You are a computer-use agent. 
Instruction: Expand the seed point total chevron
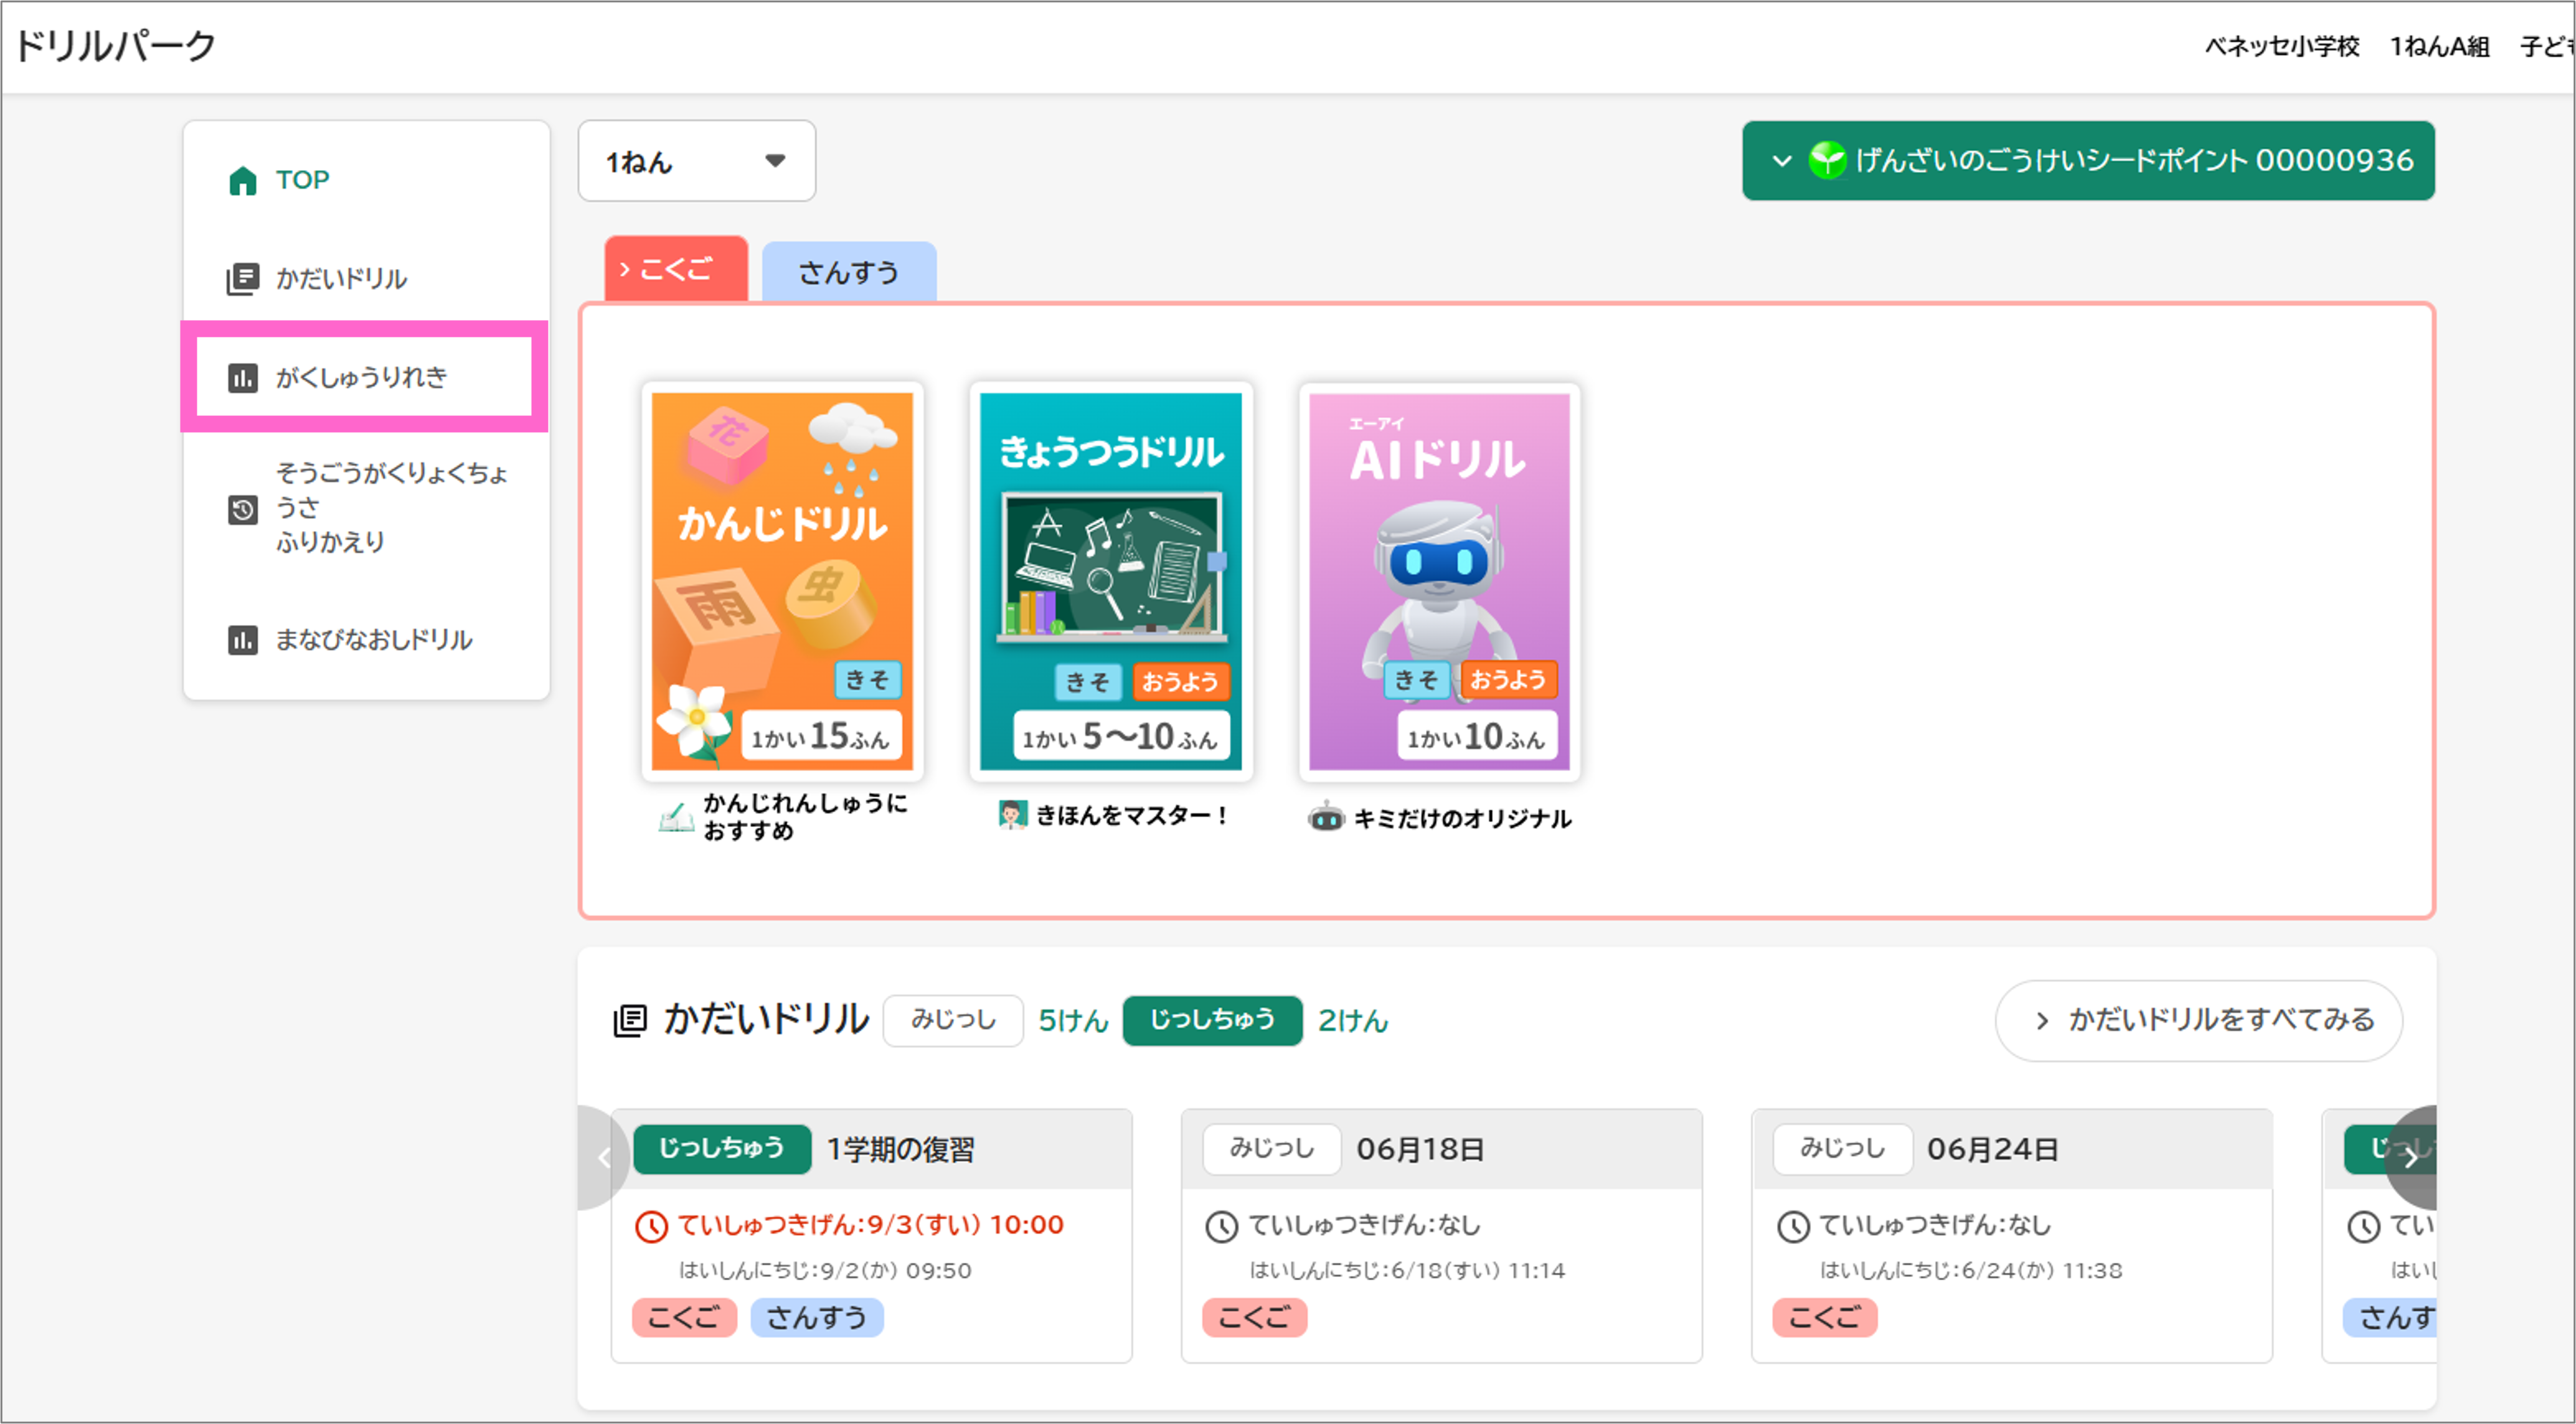1781,161
